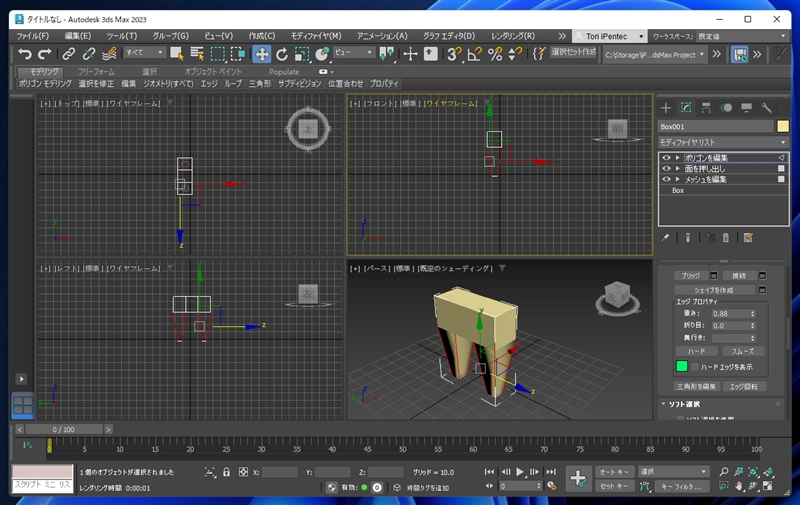Image resolution: width=800 pixels, height=505 pixels.
Task: Open the レンダリング(R) menu
Action: 513,36
